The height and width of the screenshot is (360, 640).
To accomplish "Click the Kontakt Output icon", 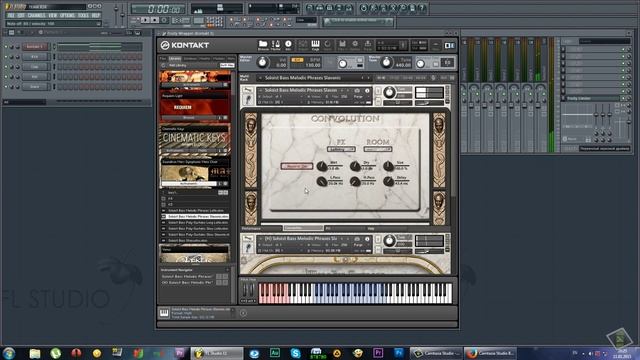I will click(x=302, y=45).
